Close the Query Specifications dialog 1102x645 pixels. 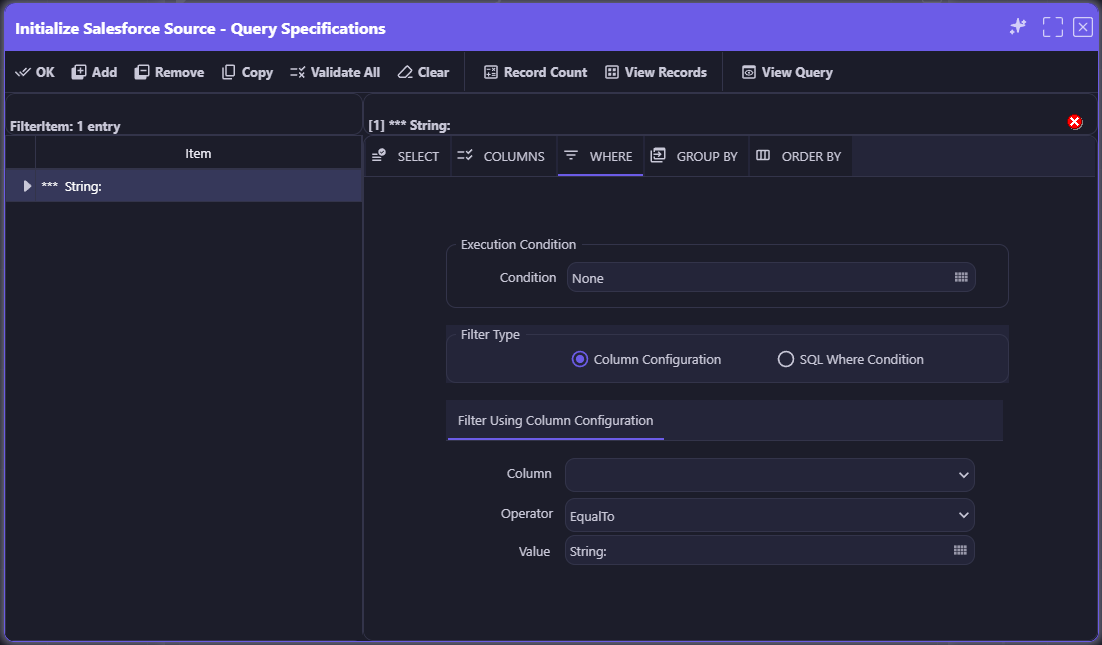click(x=1082, y=27)
